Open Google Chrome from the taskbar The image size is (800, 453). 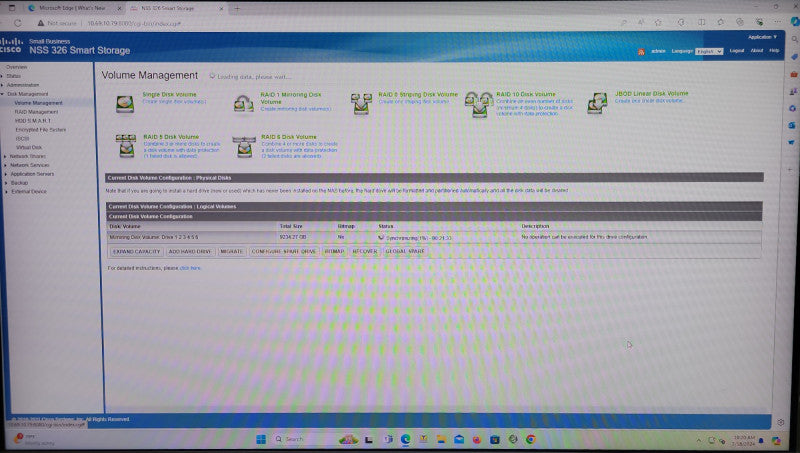click(x=531, y=439)
